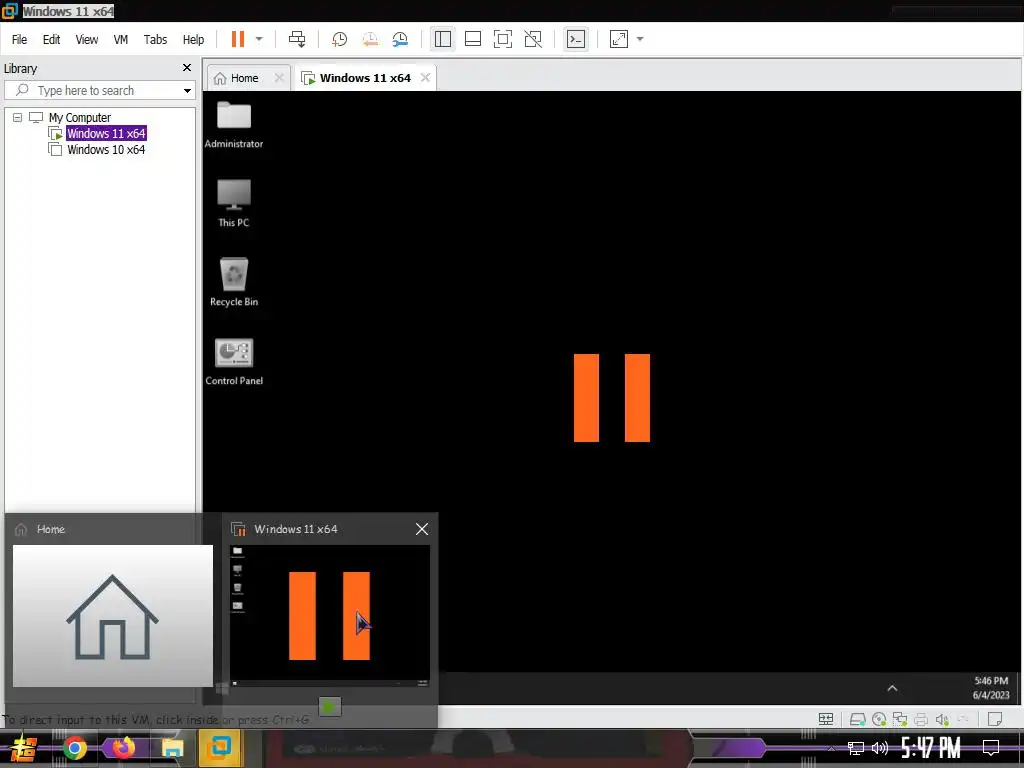The width and height of the screenshot is (1024, 768).
Task: Enter full screen mode
Action: [503, 39]
